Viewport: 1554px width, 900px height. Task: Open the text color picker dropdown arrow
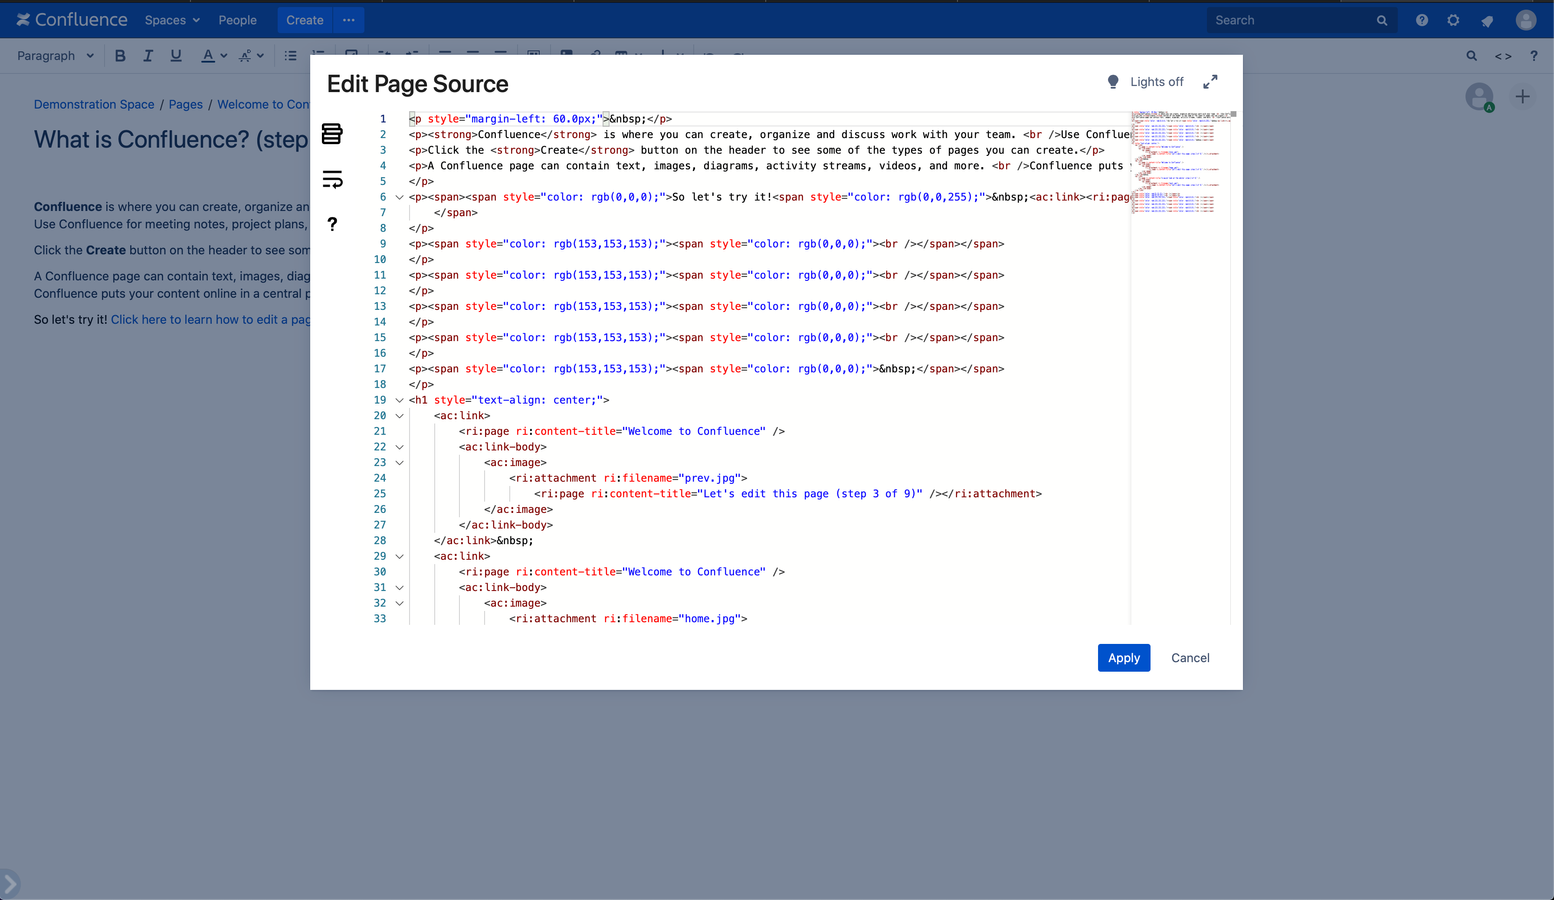(223, 56)
